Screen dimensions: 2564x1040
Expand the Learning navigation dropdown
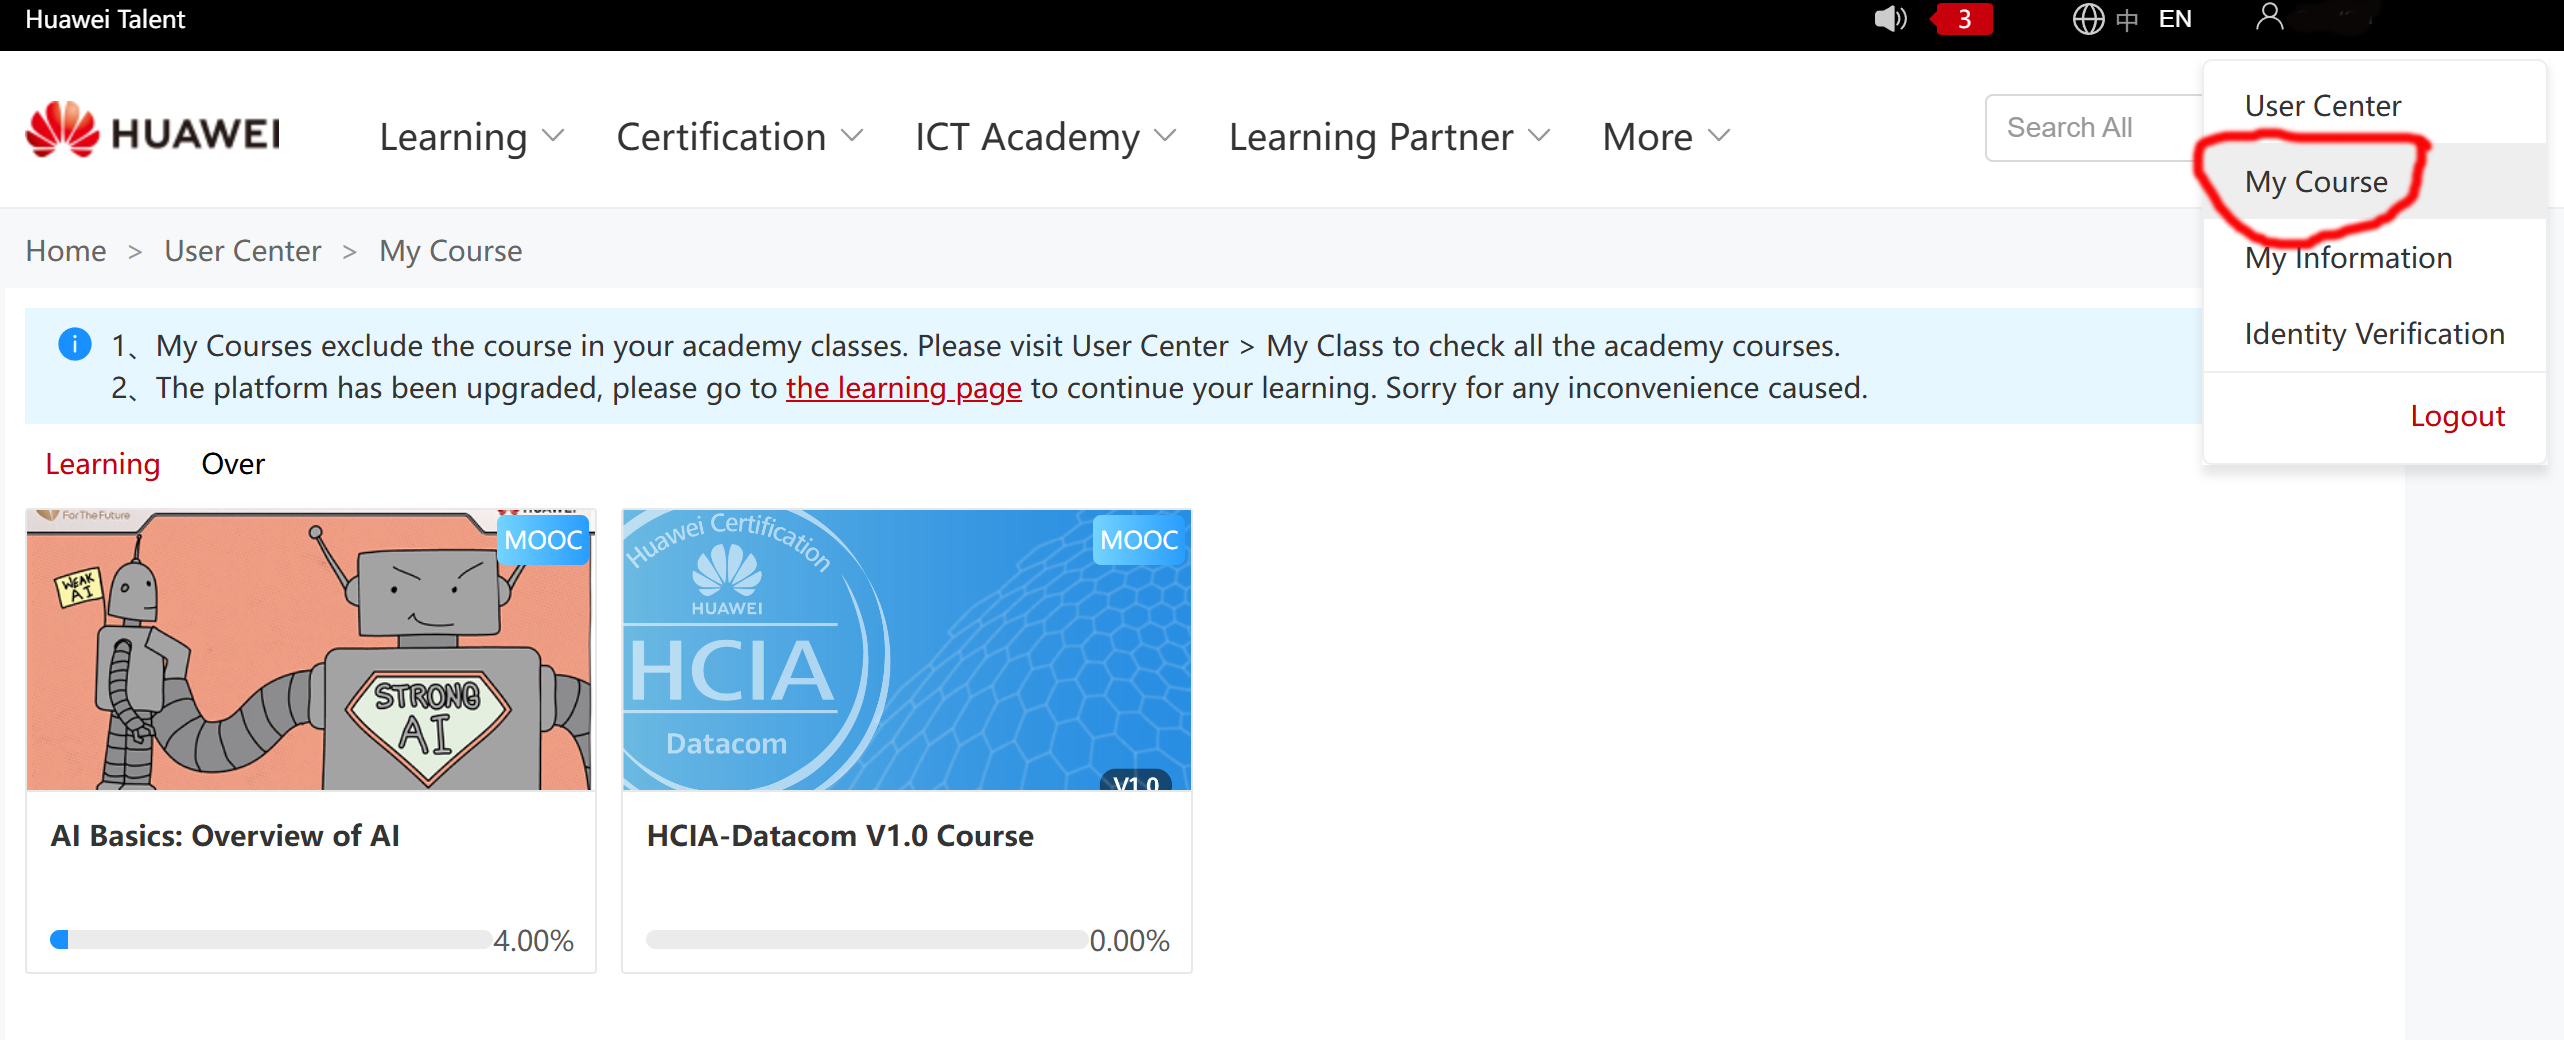click(x=472, y=137)
